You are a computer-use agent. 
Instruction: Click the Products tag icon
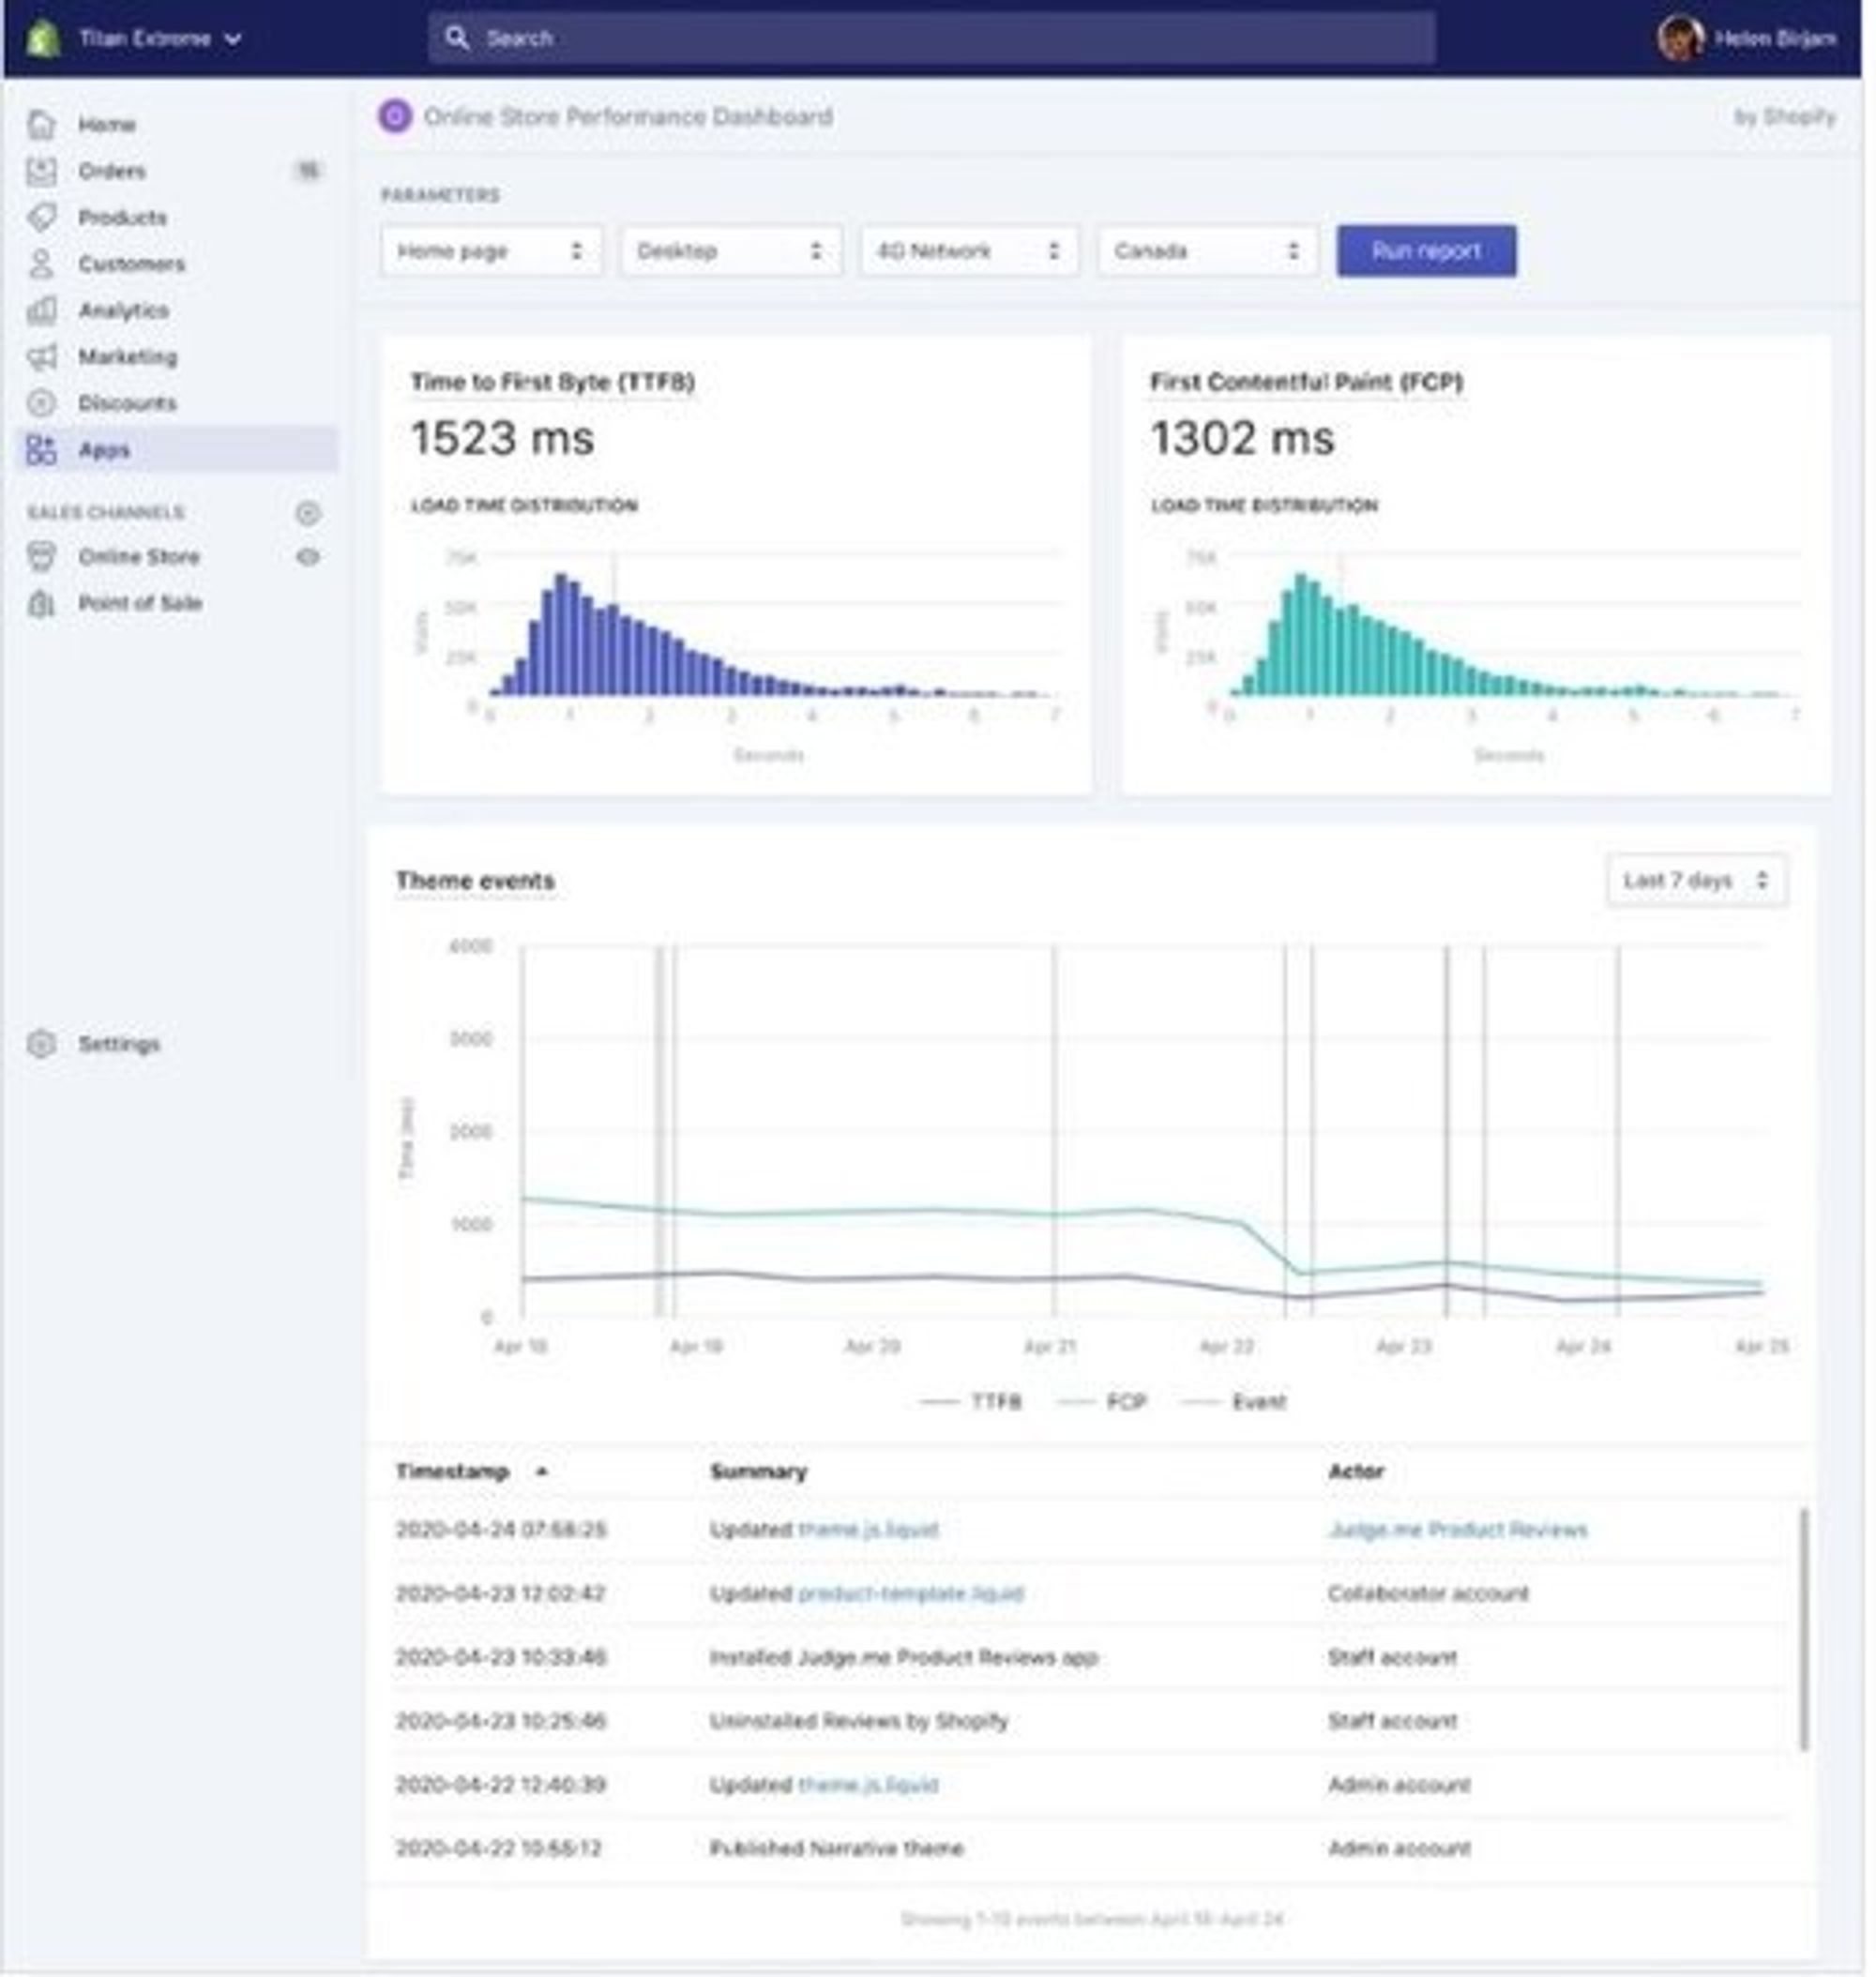(41, 217)
